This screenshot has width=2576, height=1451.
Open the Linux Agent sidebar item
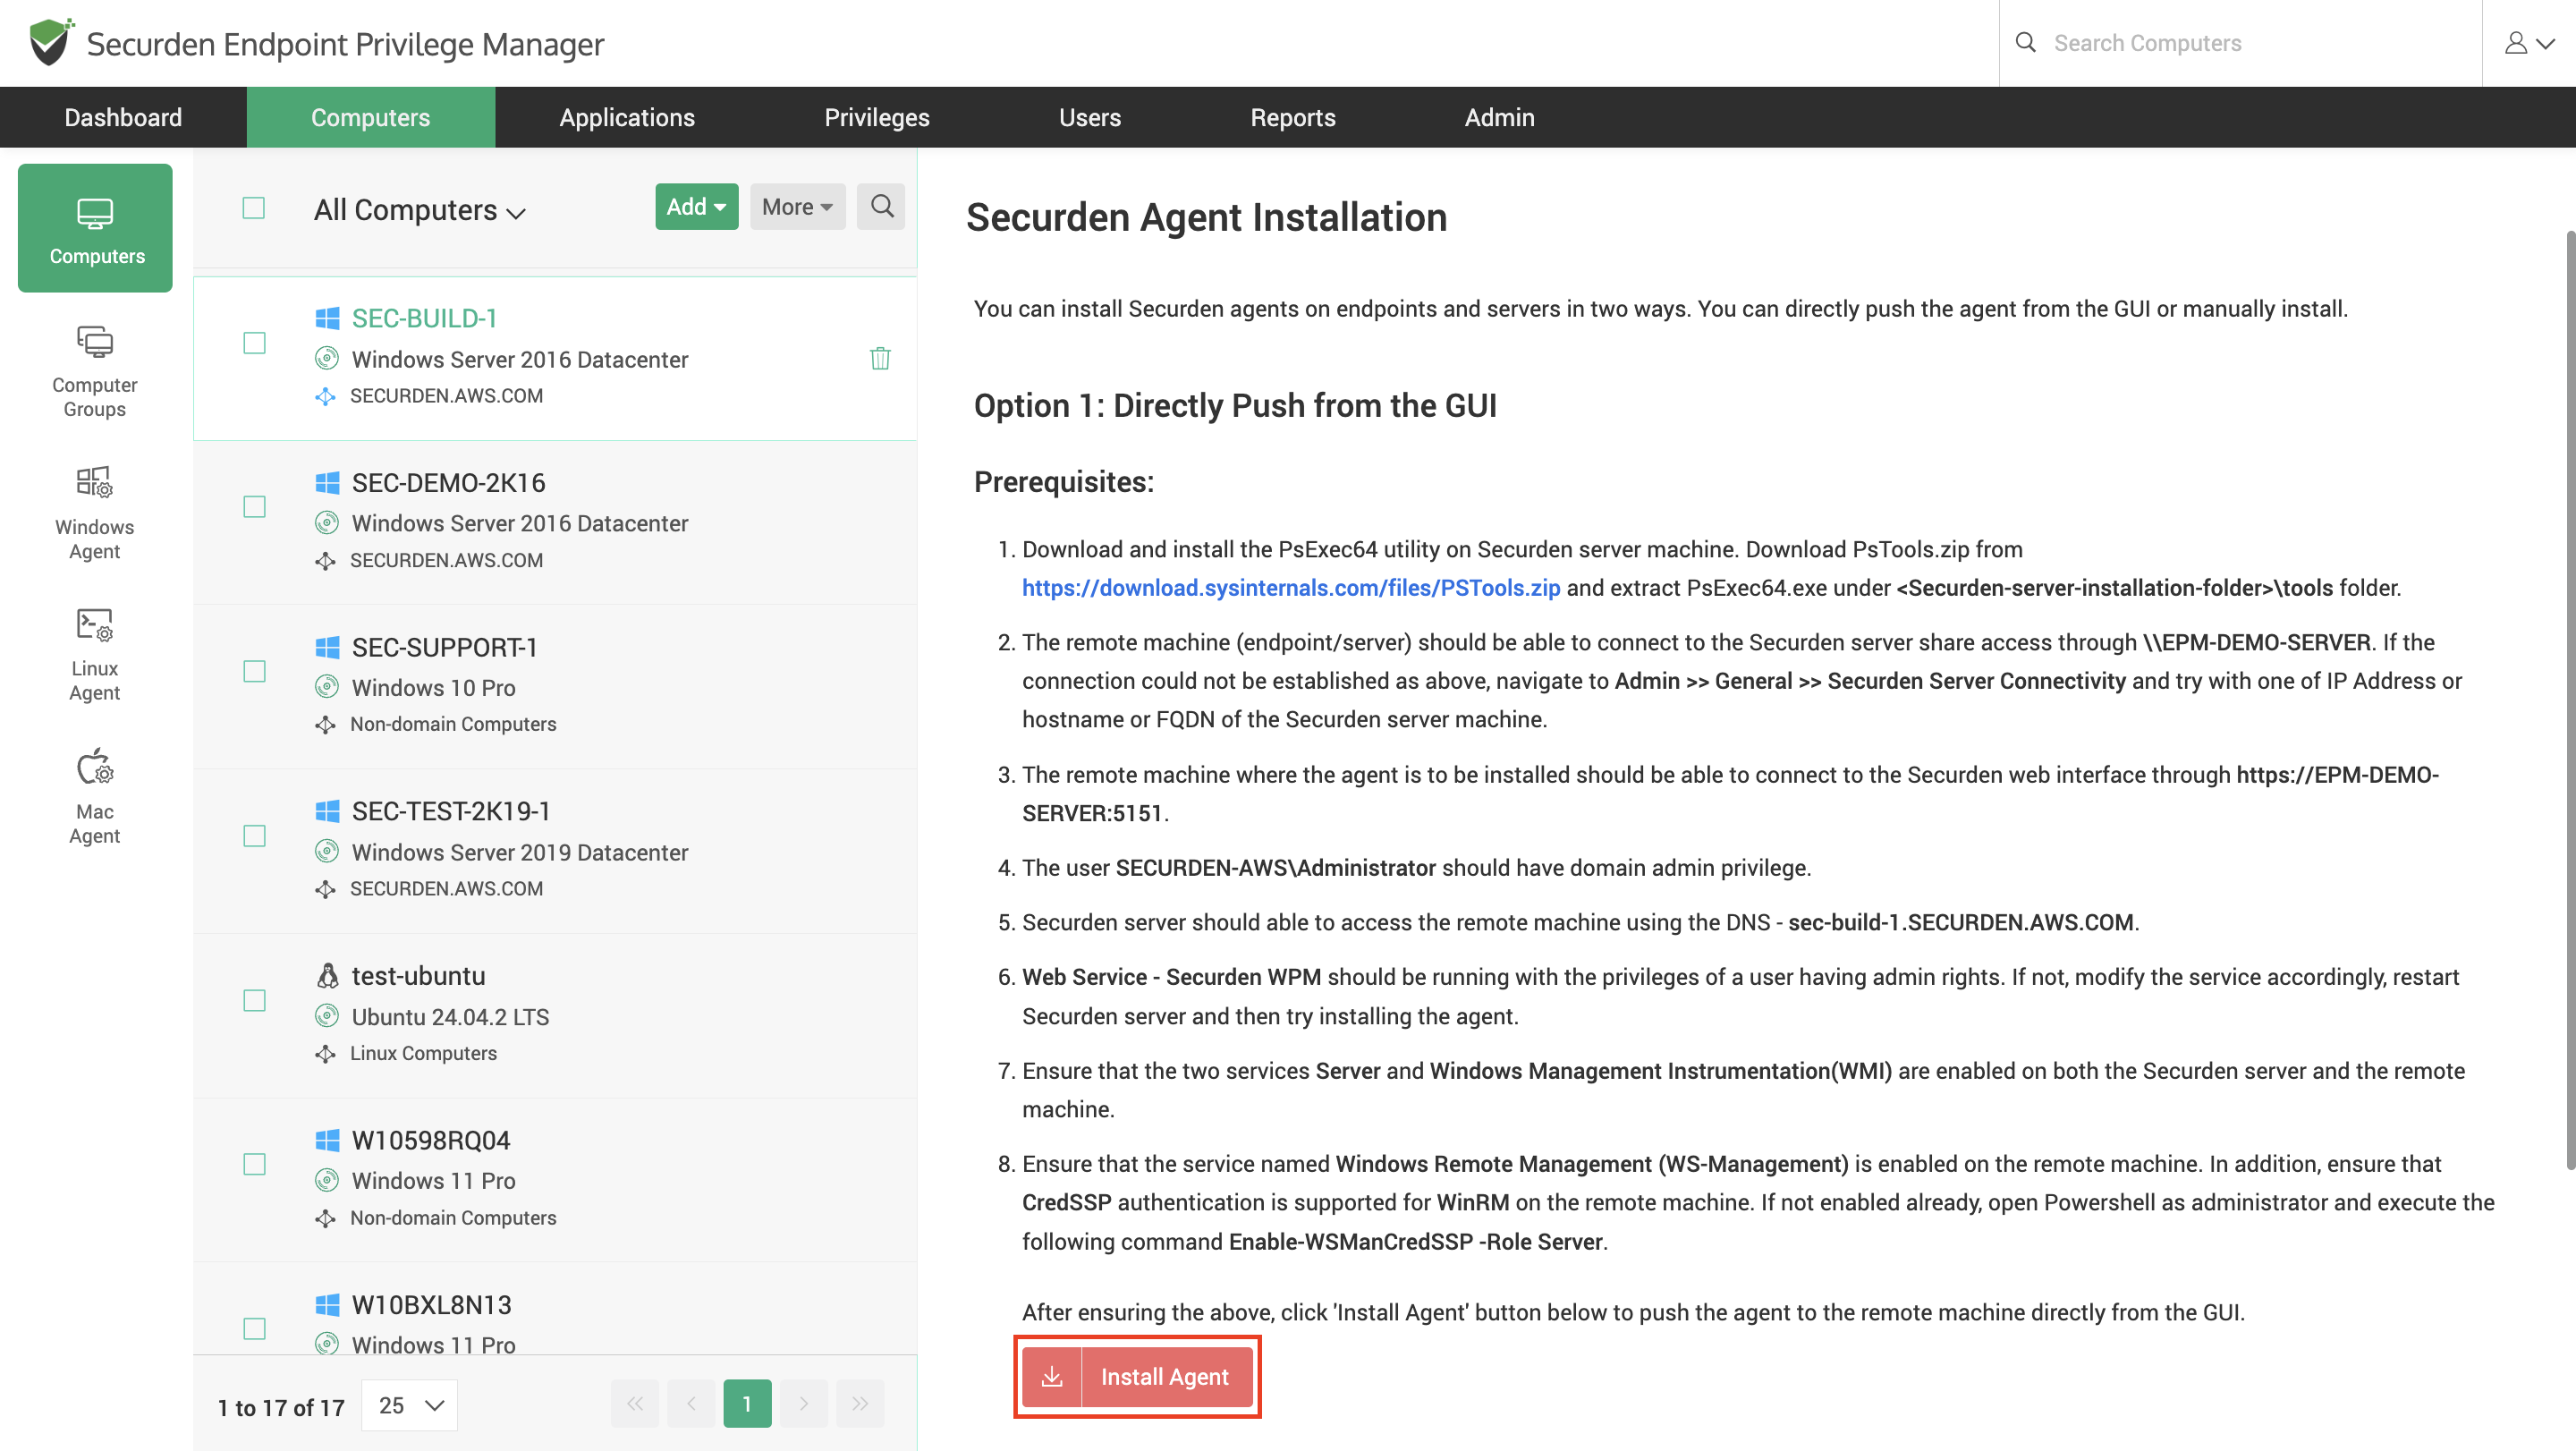[x=95, y=655]
